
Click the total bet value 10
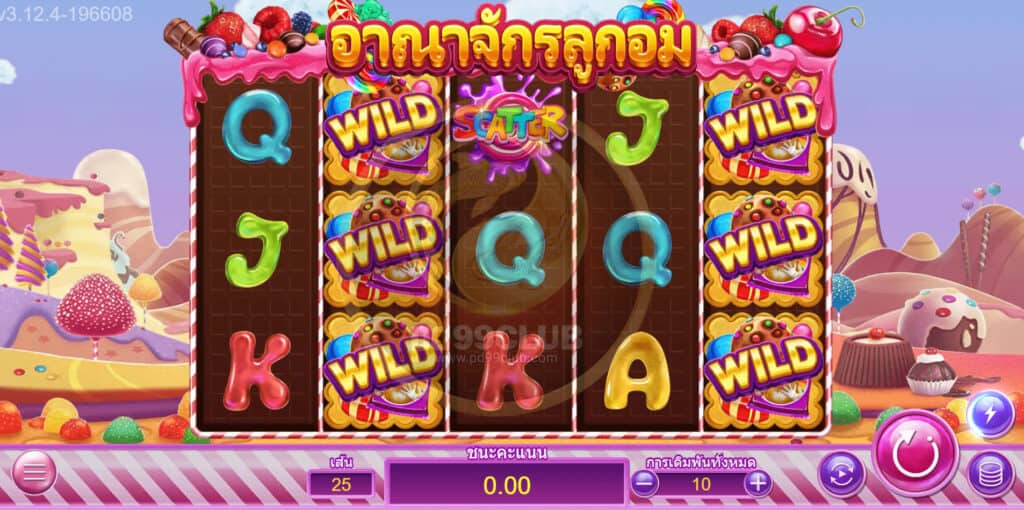click(x=701, y=484)
